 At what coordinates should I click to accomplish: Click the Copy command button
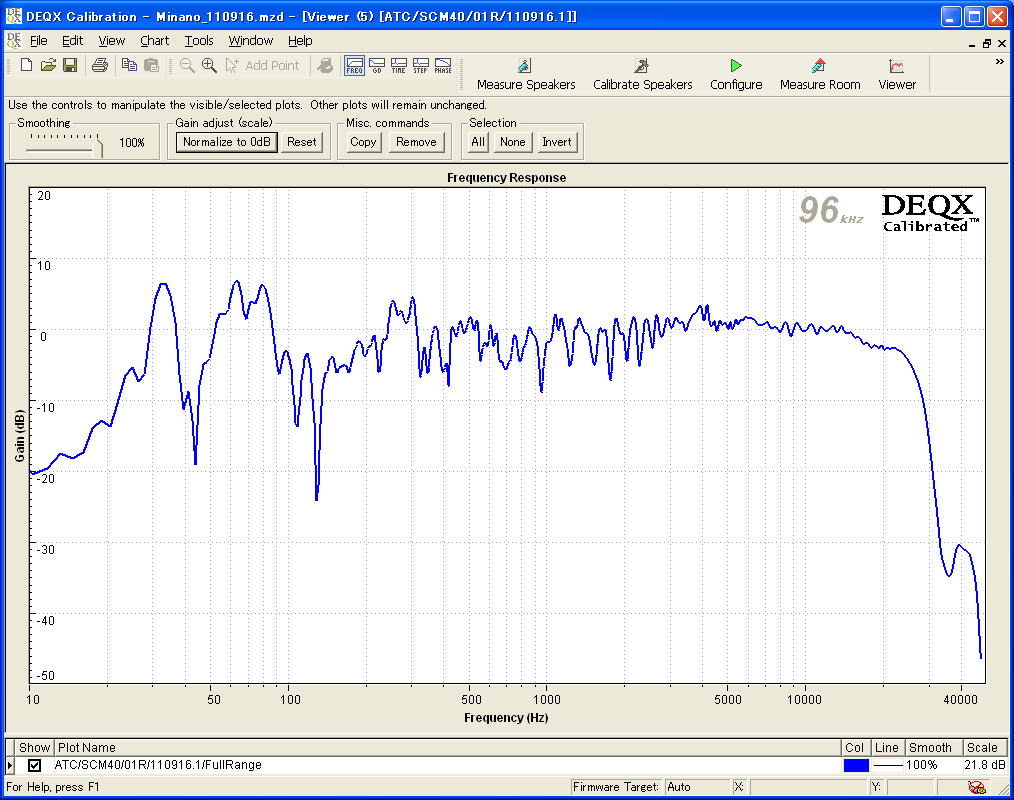click(x=363, y=142)
